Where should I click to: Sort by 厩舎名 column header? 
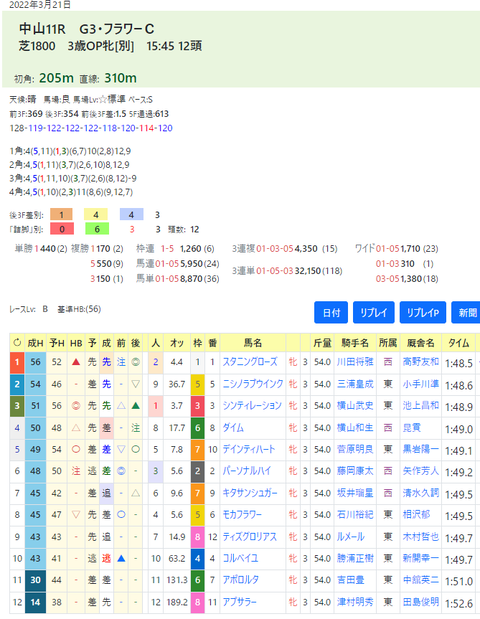[421, 343]
